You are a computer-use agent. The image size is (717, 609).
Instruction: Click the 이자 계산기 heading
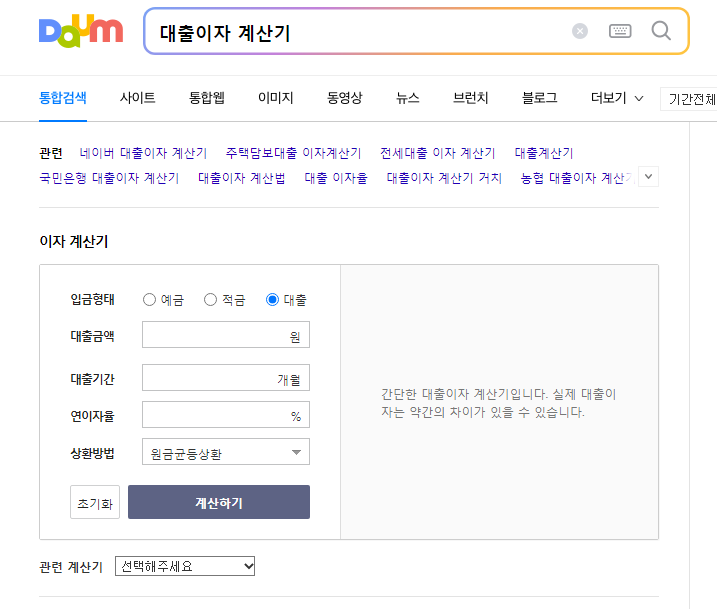pos(74,241)
